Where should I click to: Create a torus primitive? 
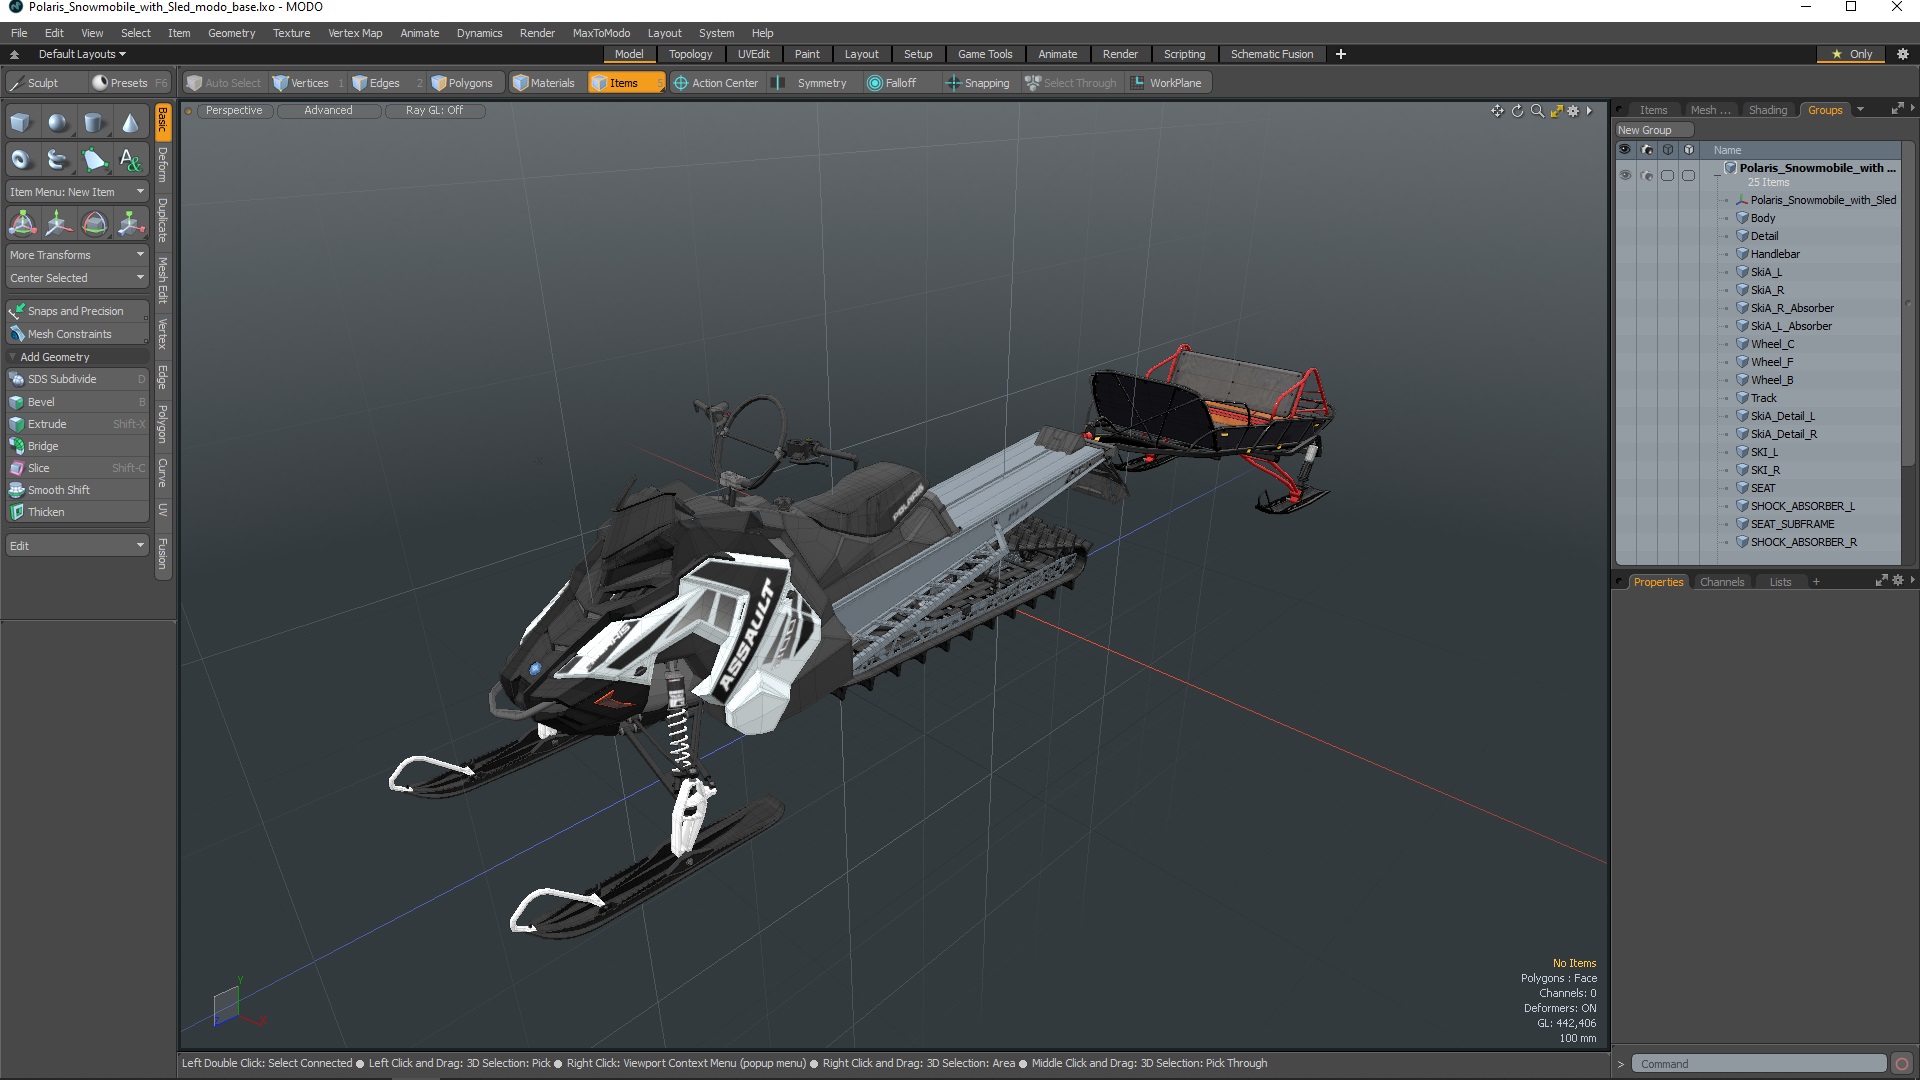click(21, 160)
